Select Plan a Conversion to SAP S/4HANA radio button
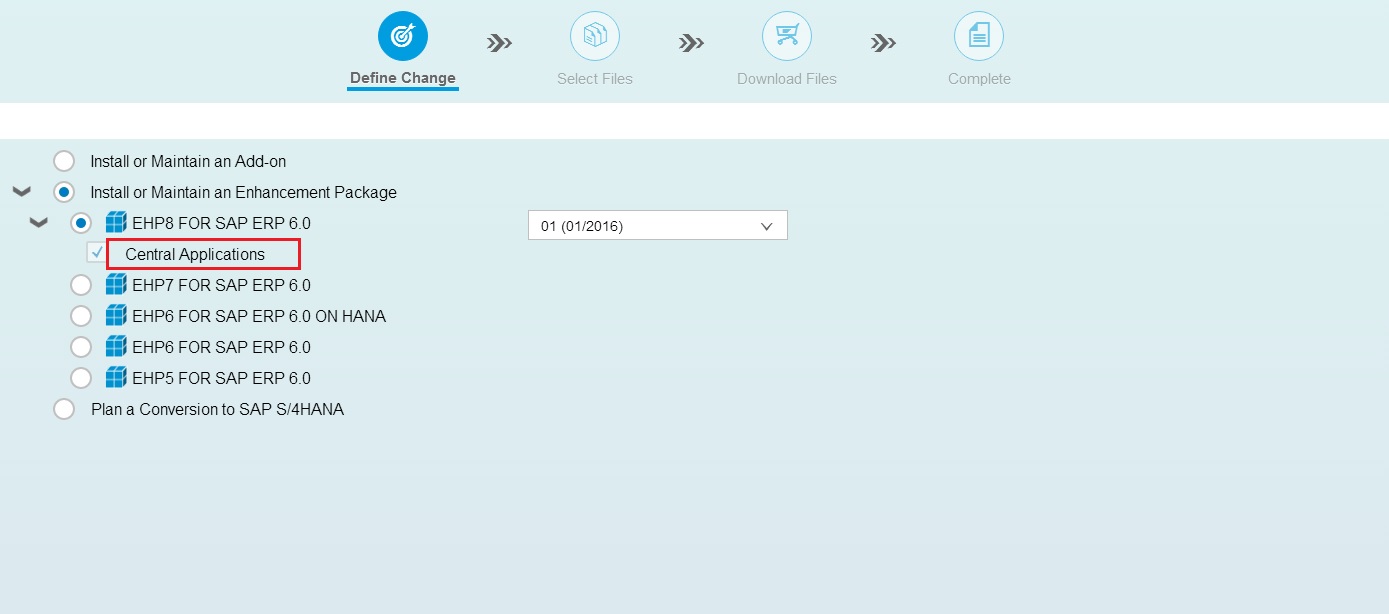This screenshot has height=614, width=1389. point(64,409)
